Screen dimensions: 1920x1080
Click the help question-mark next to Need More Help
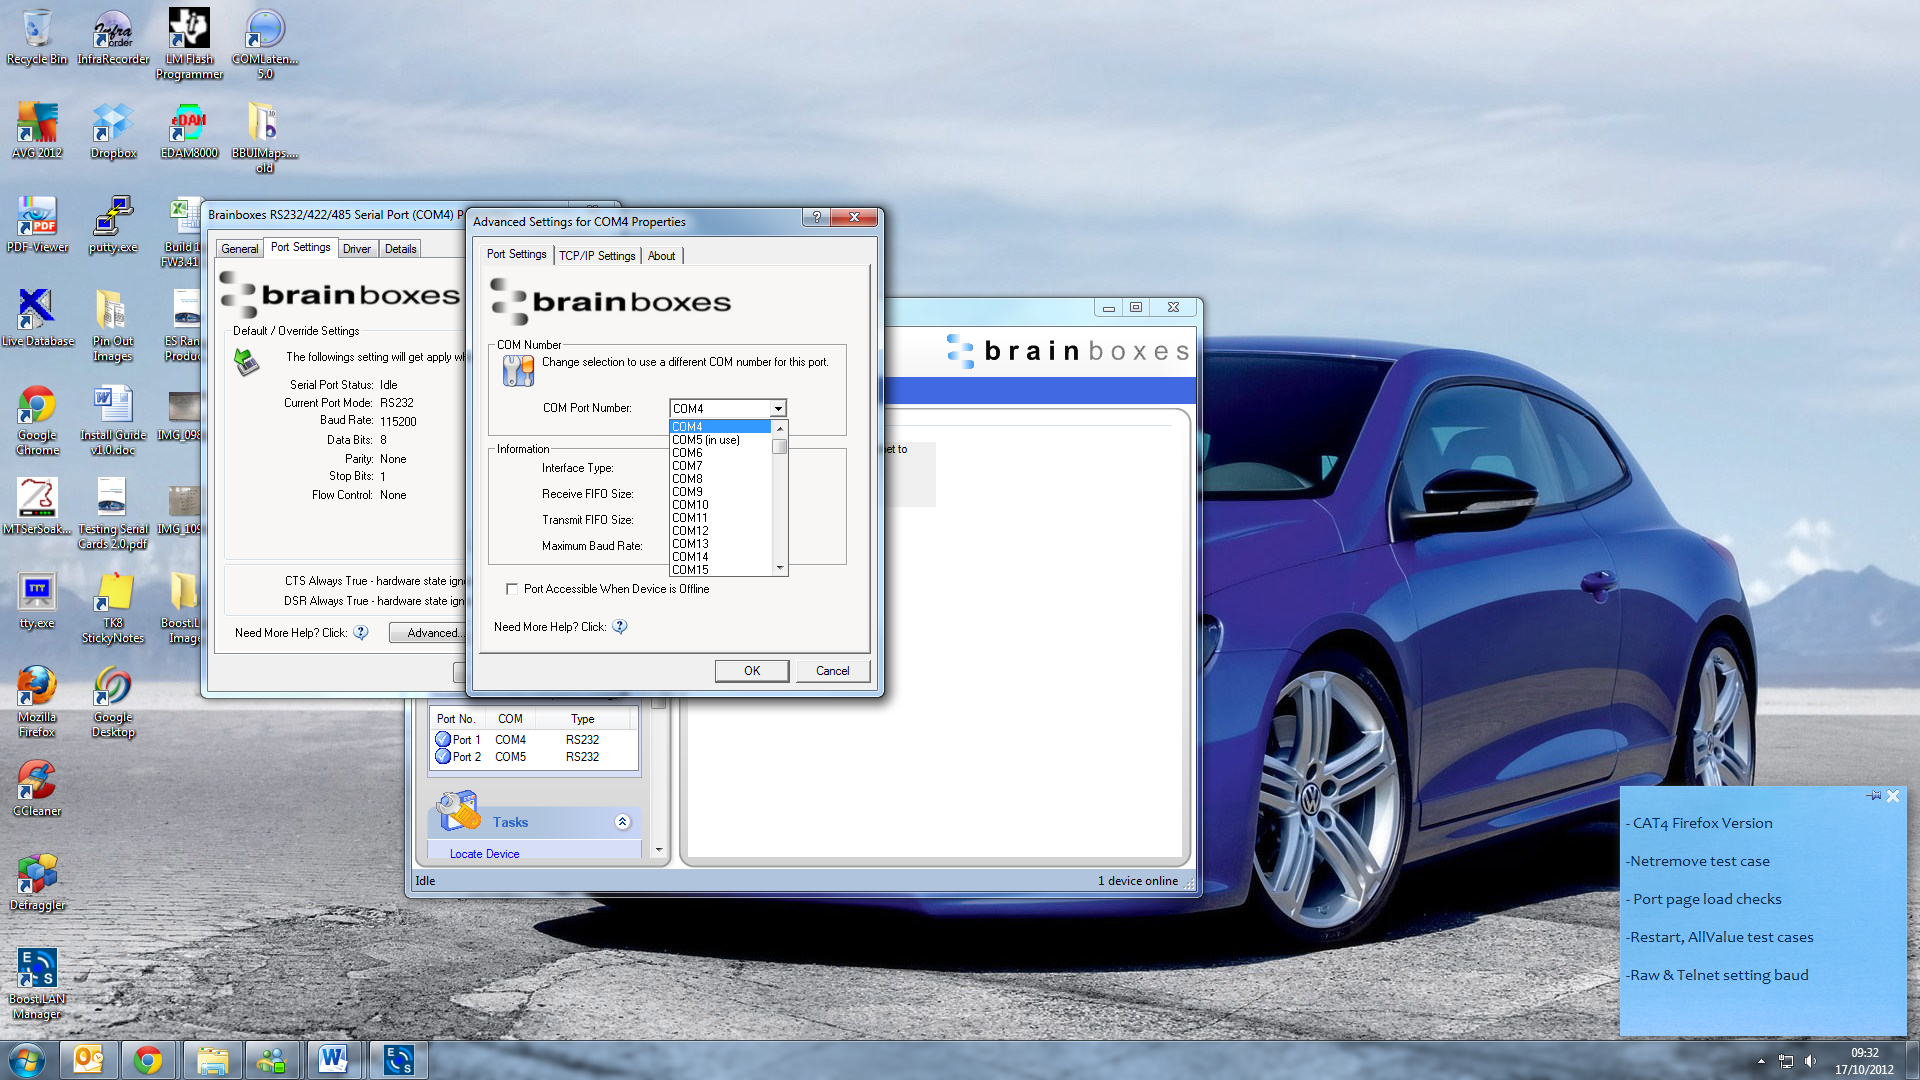pos(620,627)
